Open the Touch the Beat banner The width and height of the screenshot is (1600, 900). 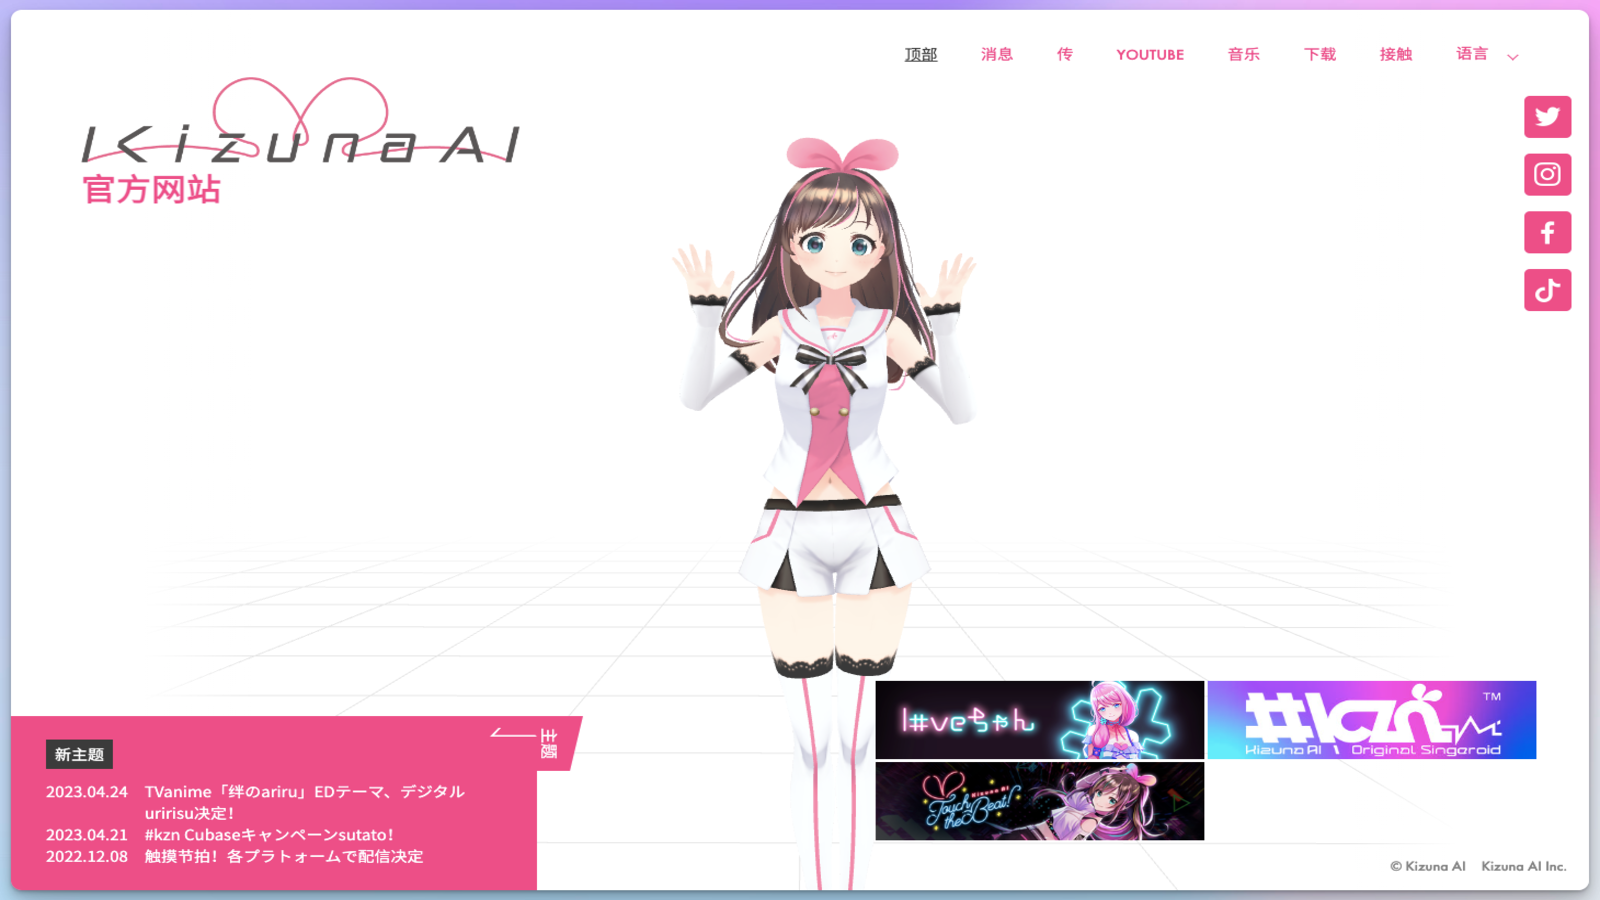(x=1039, y=801)
